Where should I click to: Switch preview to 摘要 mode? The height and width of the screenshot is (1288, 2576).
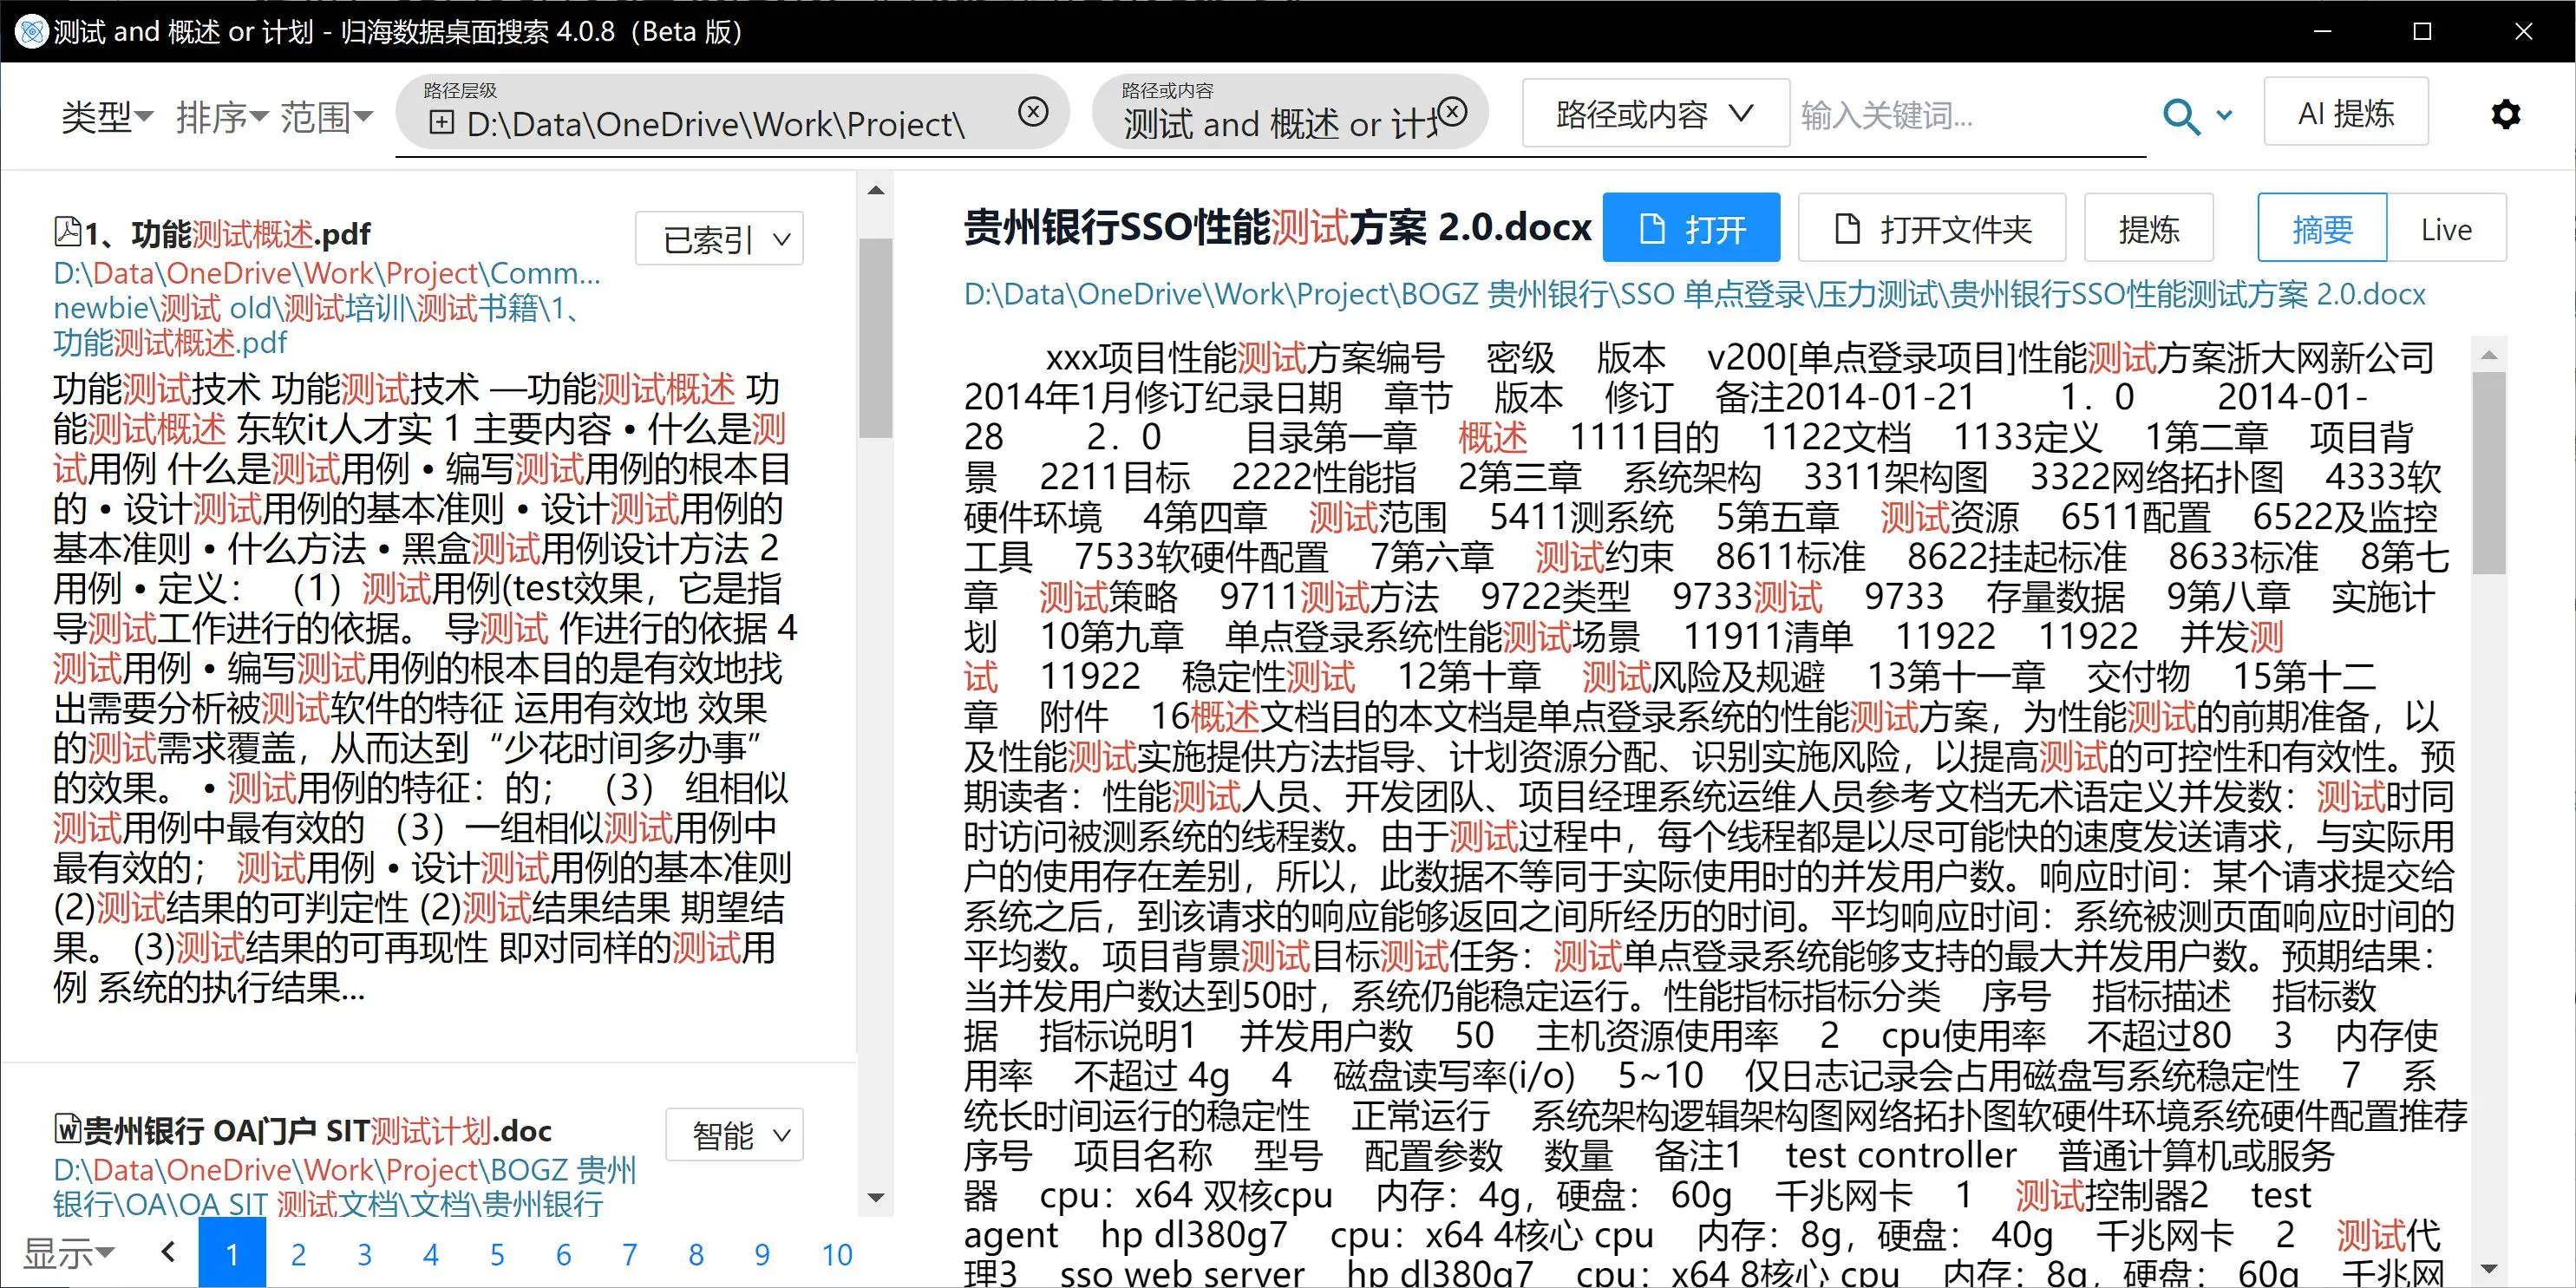pyautogui.click(x=2321, y=229)
